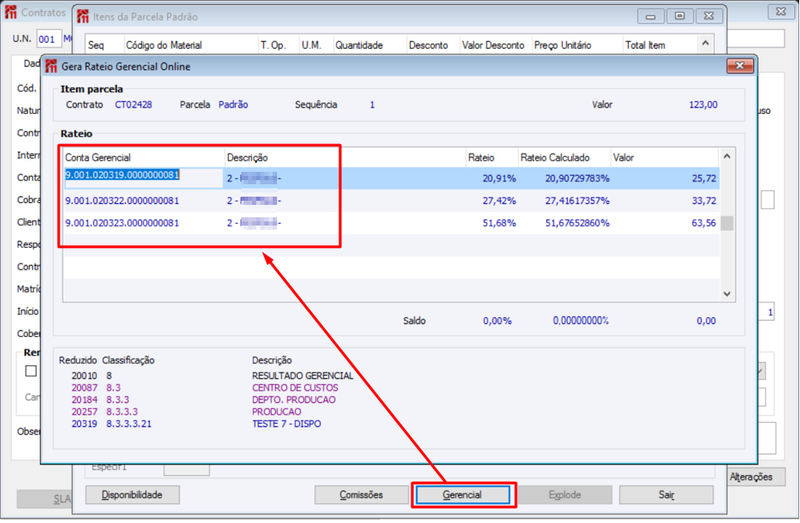This screenshot has height=523, width=800.
Task: Click the 20,91% rateio cell
Action: pos(499,179)
